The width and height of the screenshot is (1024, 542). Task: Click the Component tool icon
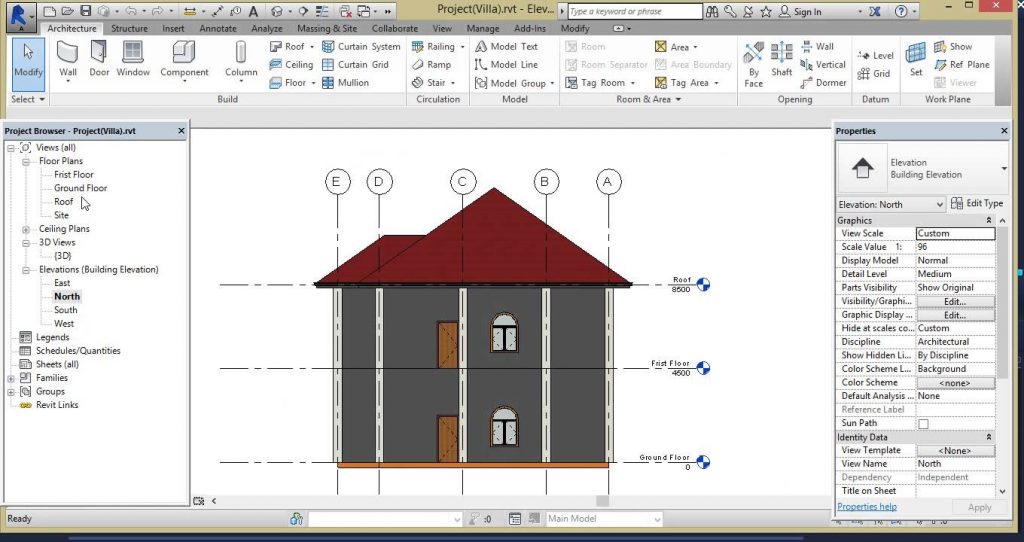(185, 56)
